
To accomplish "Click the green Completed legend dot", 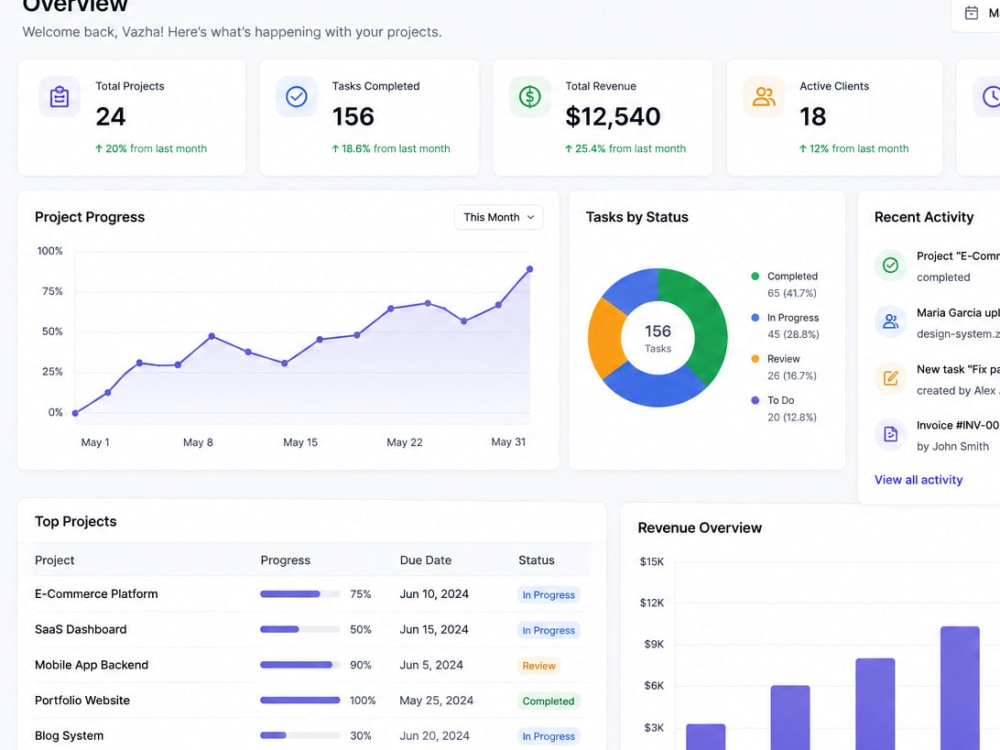I will point(755,276).
